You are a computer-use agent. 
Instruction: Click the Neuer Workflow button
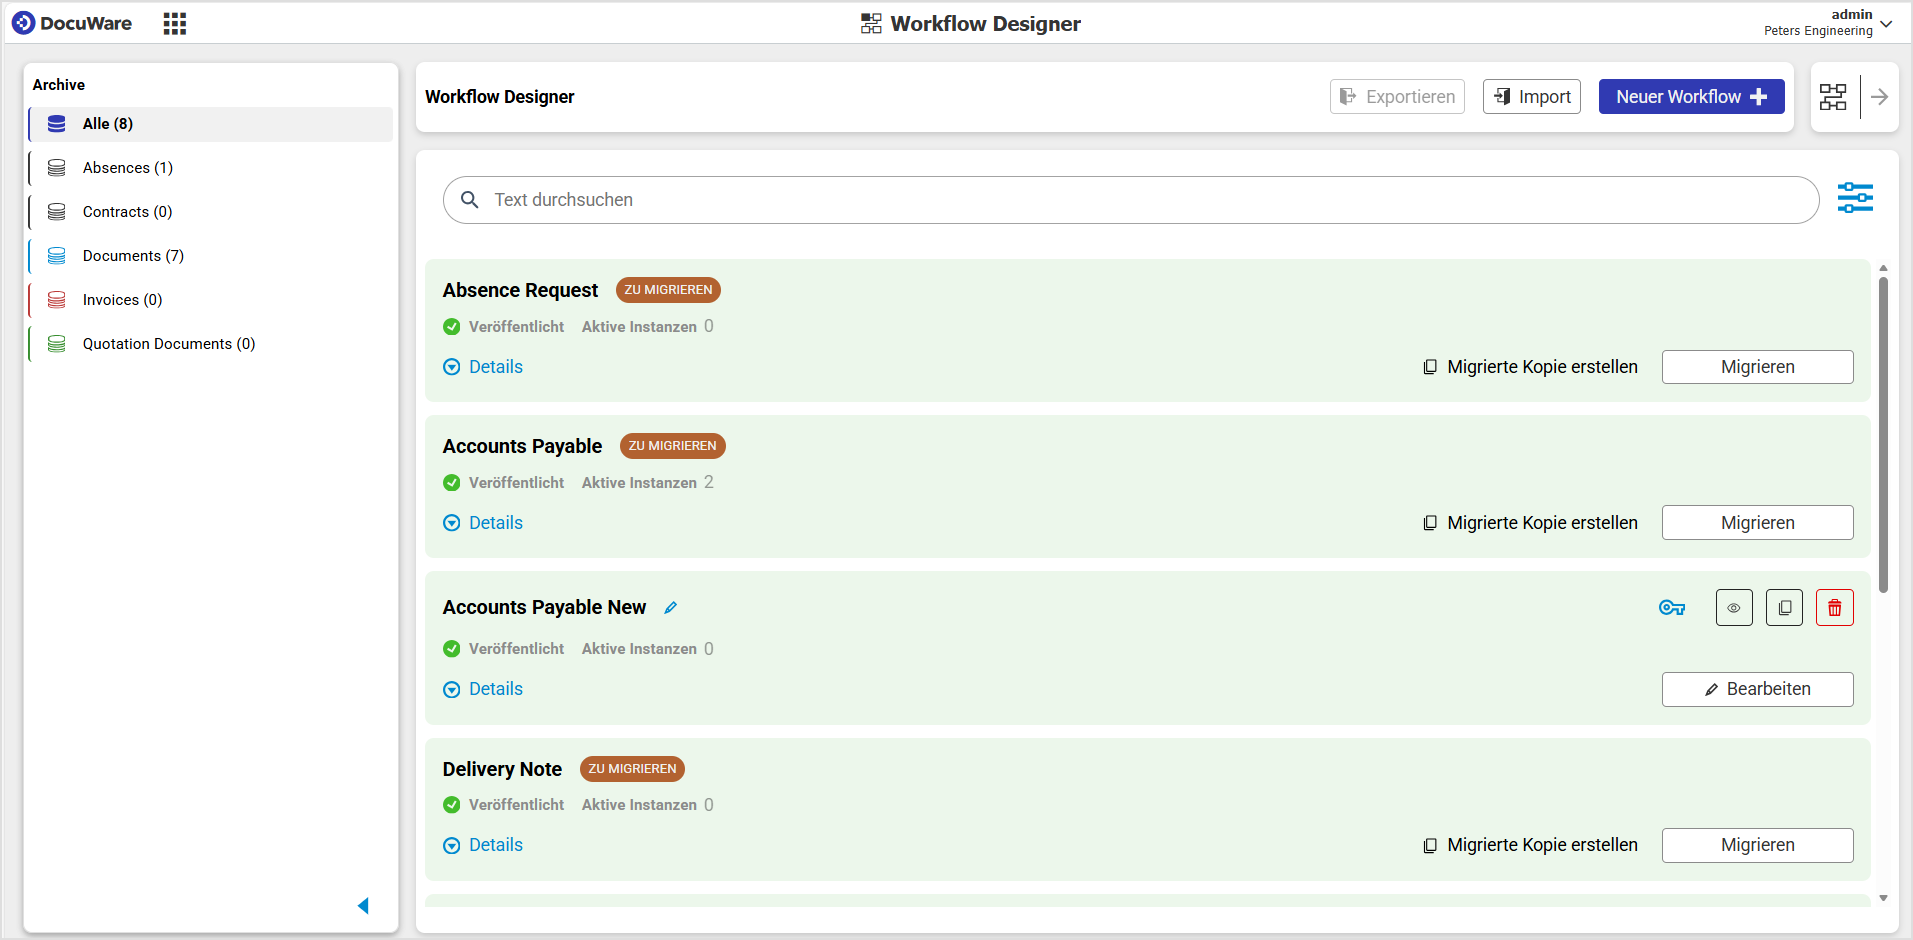click(x=1690, y=96)
